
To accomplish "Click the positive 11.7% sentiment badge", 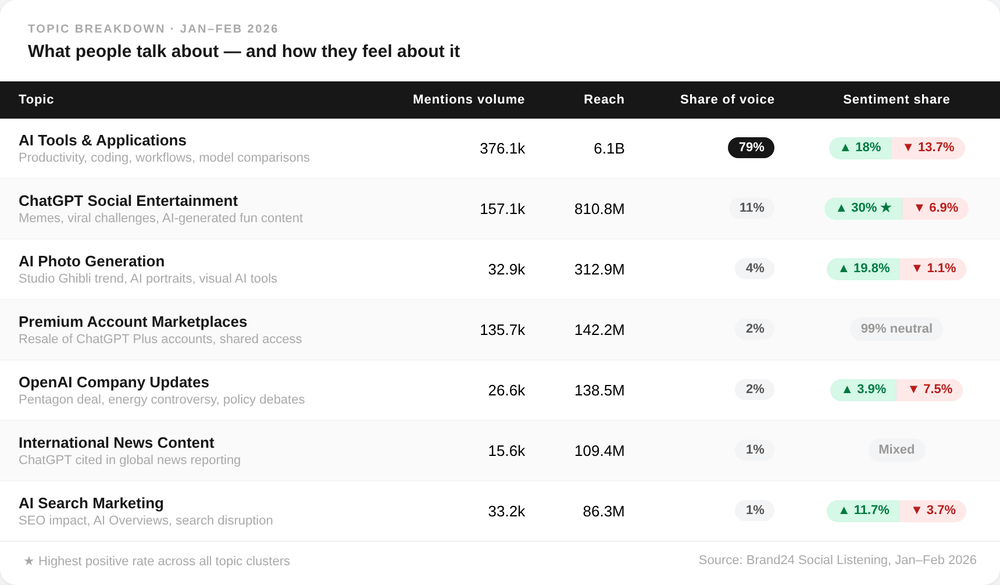I will coord(863,511).
